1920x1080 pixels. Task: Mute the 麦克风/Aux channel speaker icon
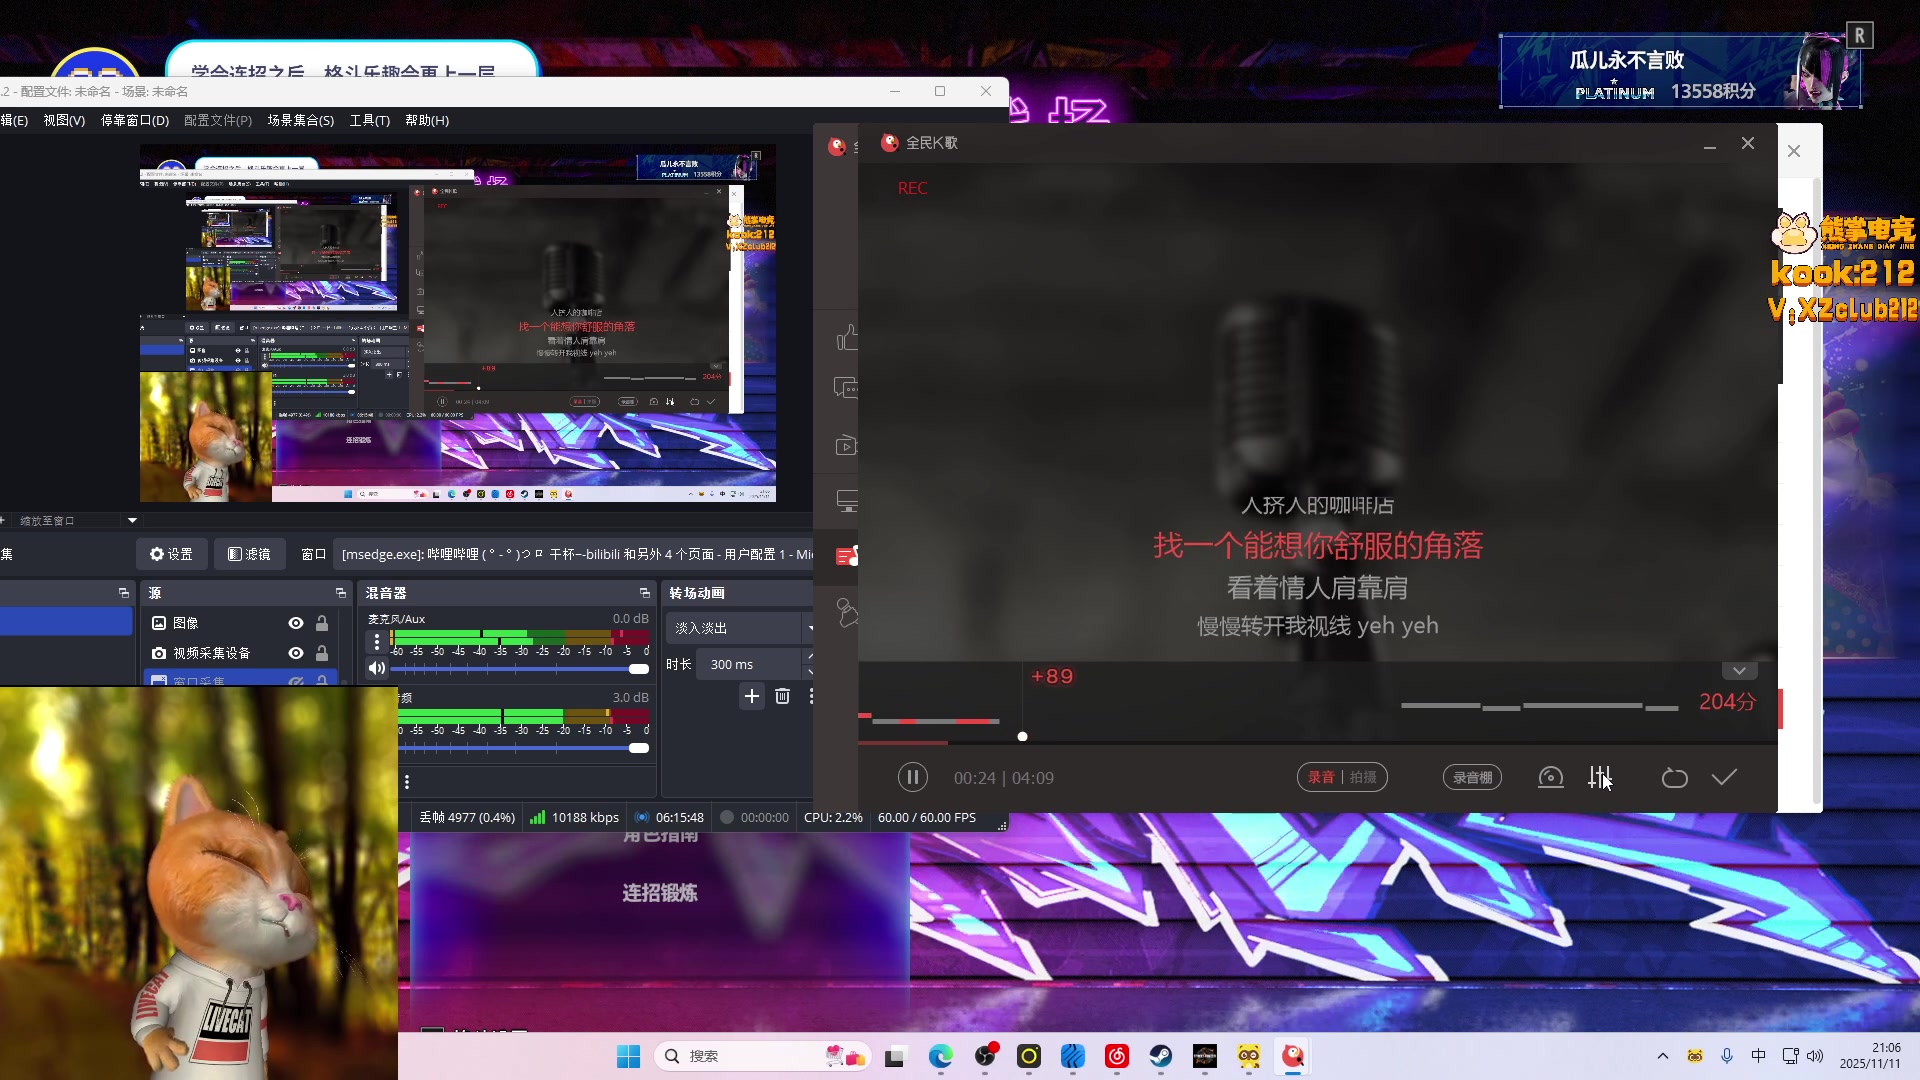coord(377,668)
